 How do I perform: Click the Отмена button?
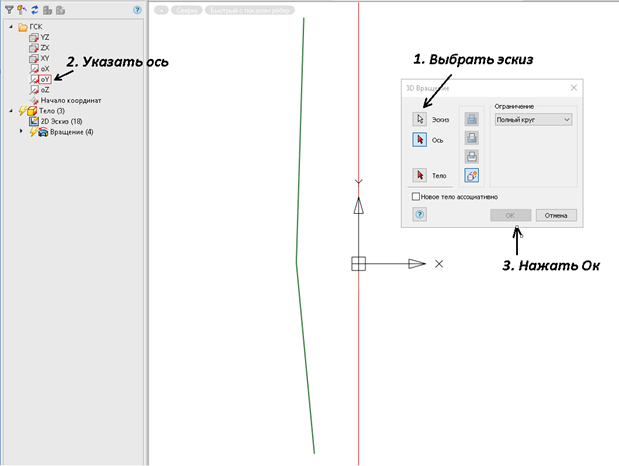point(556,215)
